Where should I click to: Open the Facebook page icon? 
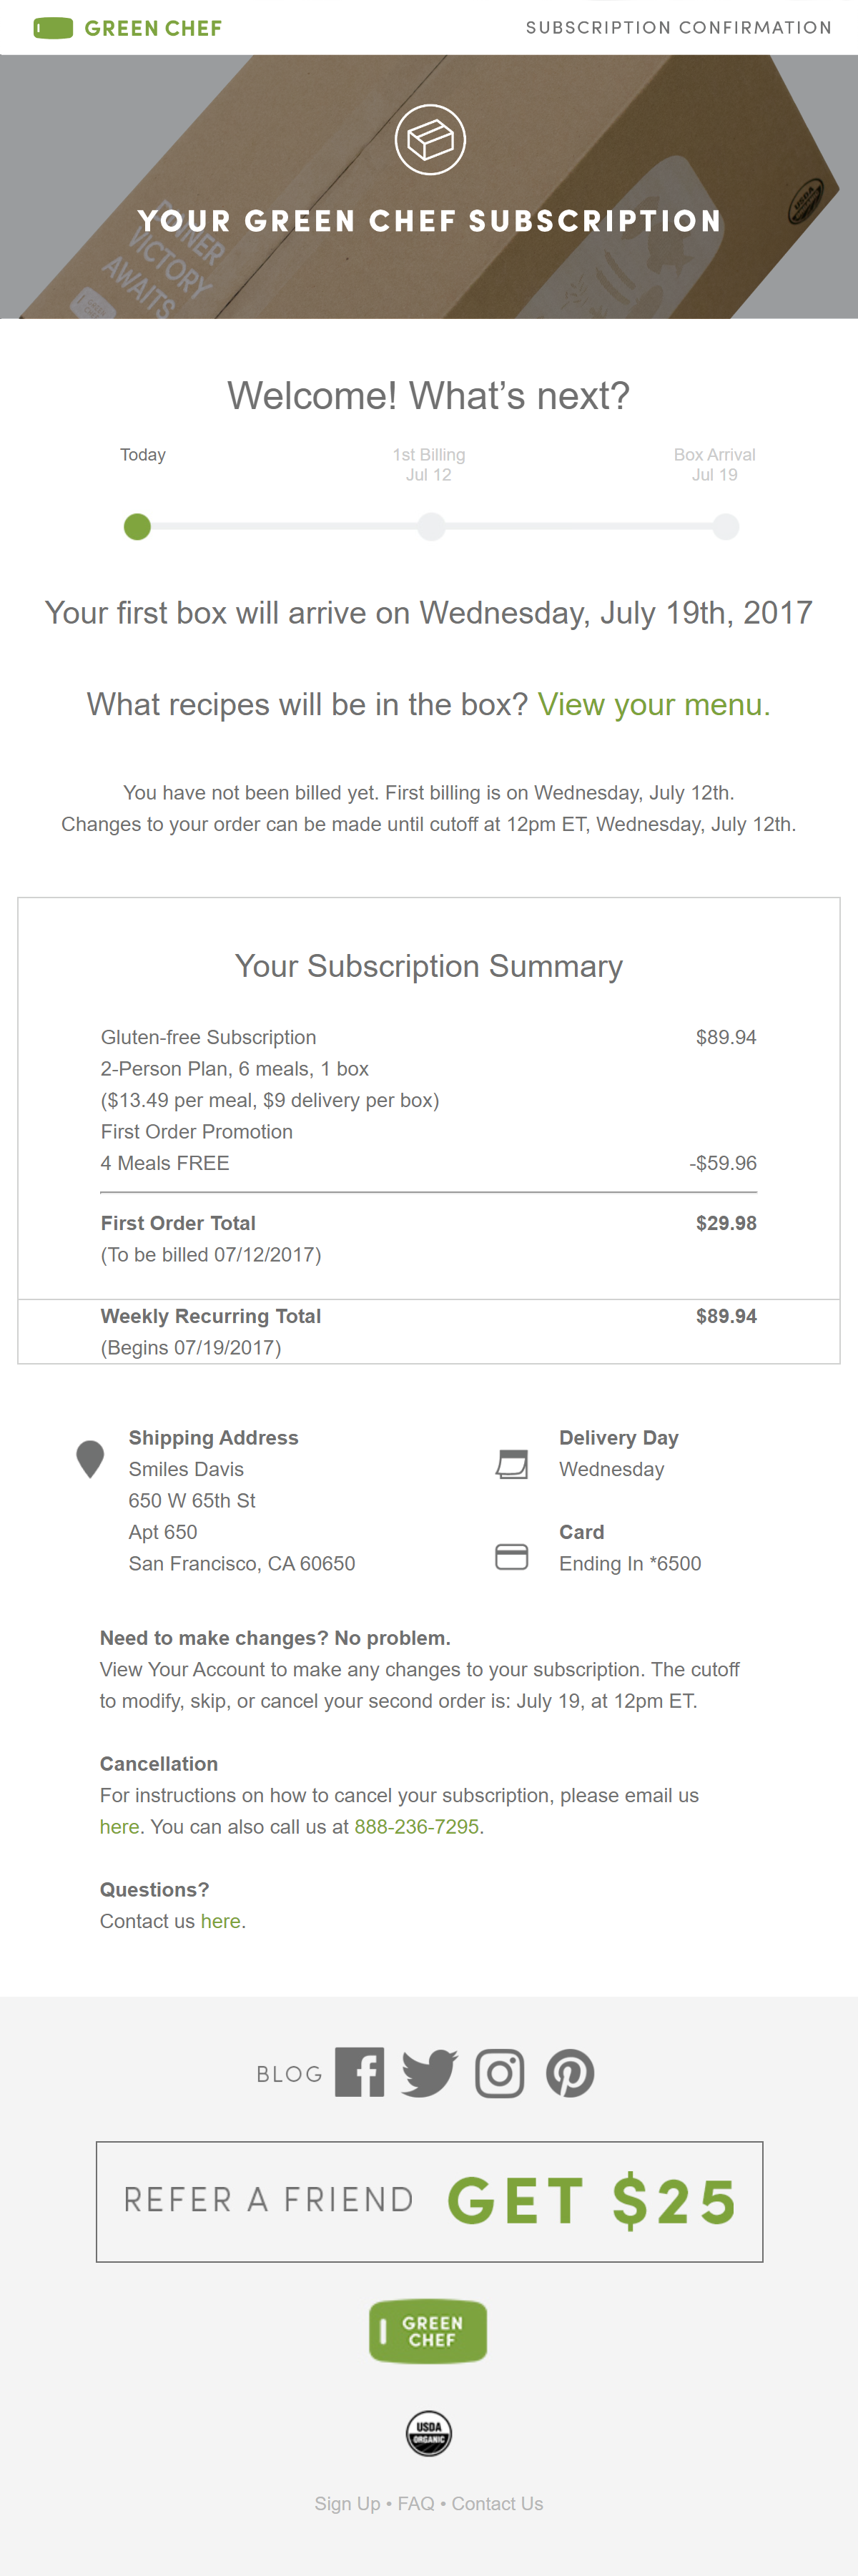[359, 2073]
